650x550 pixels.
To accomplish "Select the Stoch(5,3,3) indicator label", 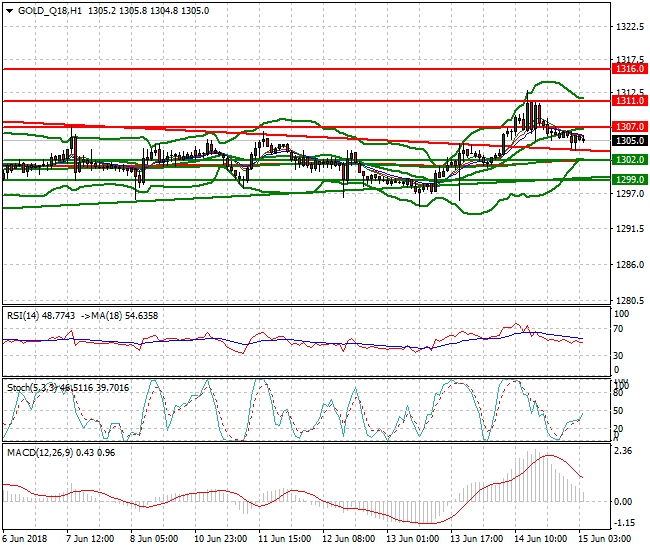I will pos(32,388).
